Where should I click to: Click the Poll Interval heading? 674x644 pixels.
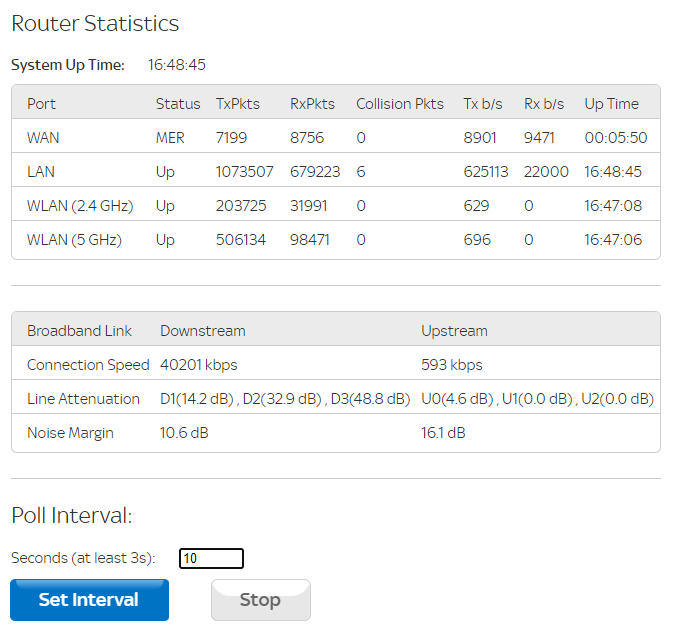(x=72, y=516)
